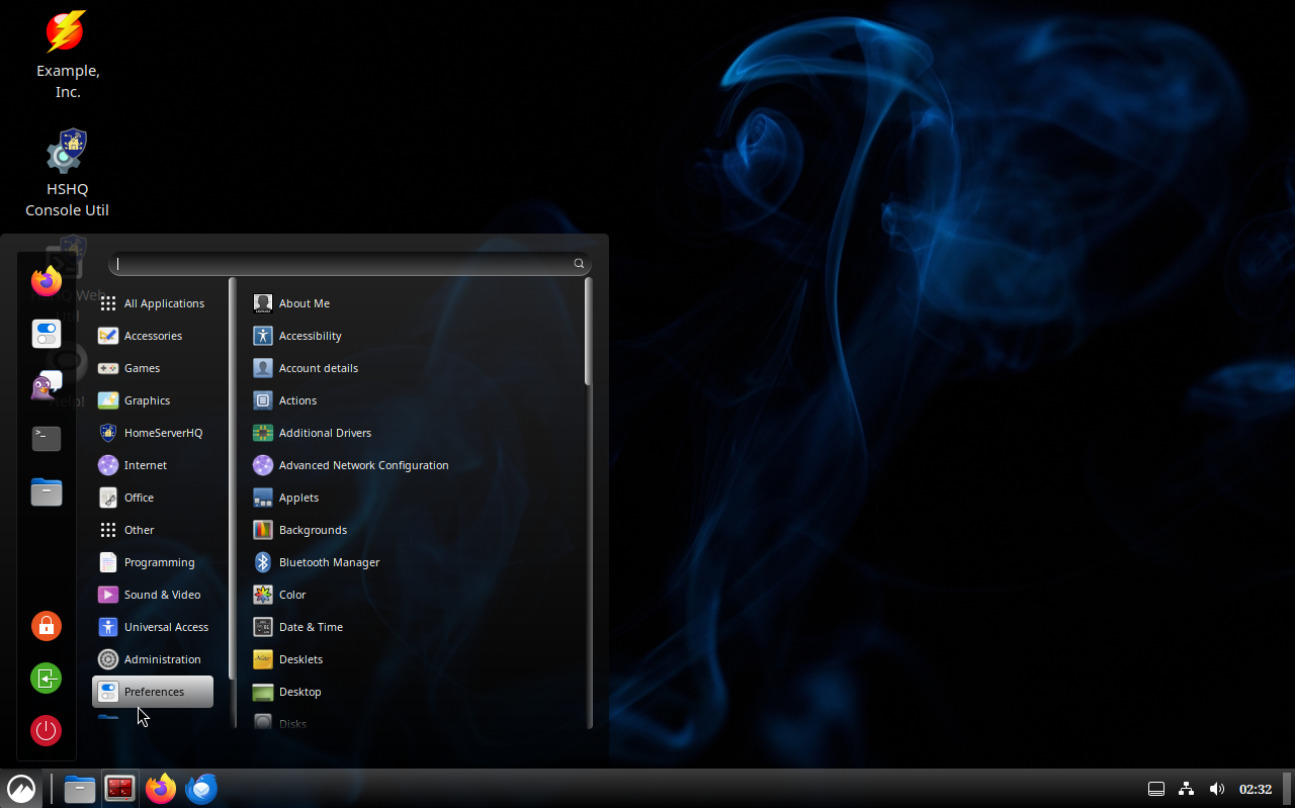Screen dimensions: 1295x808
Task: Choose the HomeServerHQ category
Action: (x=162, y=433)
